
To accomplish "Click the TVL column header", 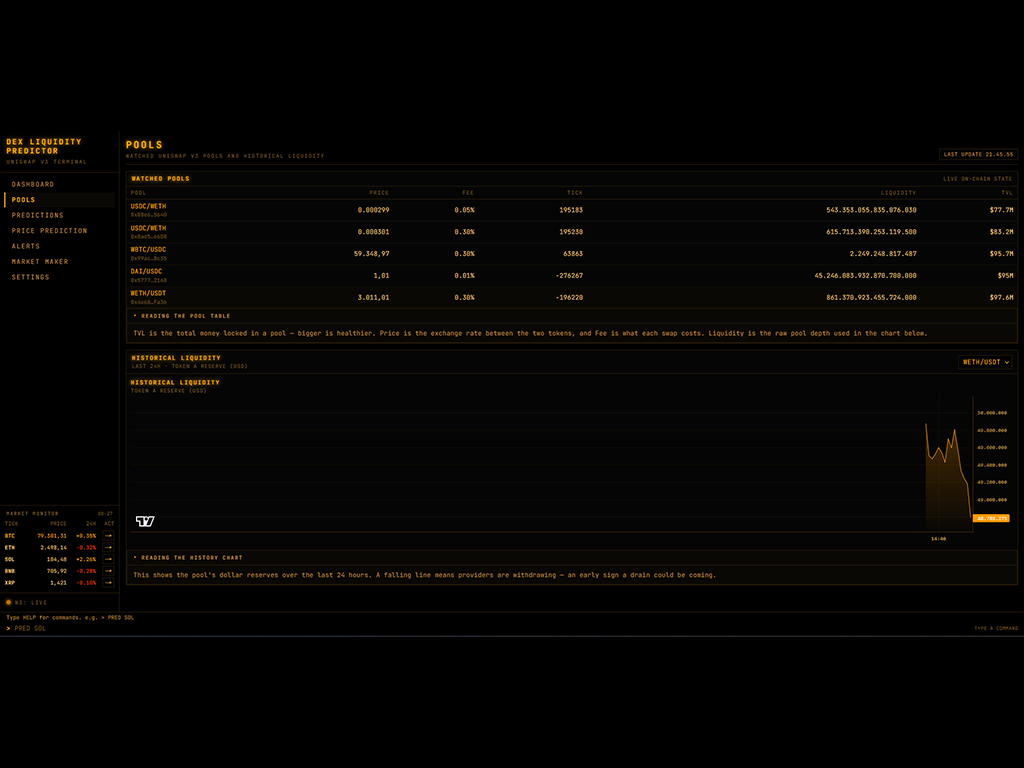I will click(x=1007, y=193).
